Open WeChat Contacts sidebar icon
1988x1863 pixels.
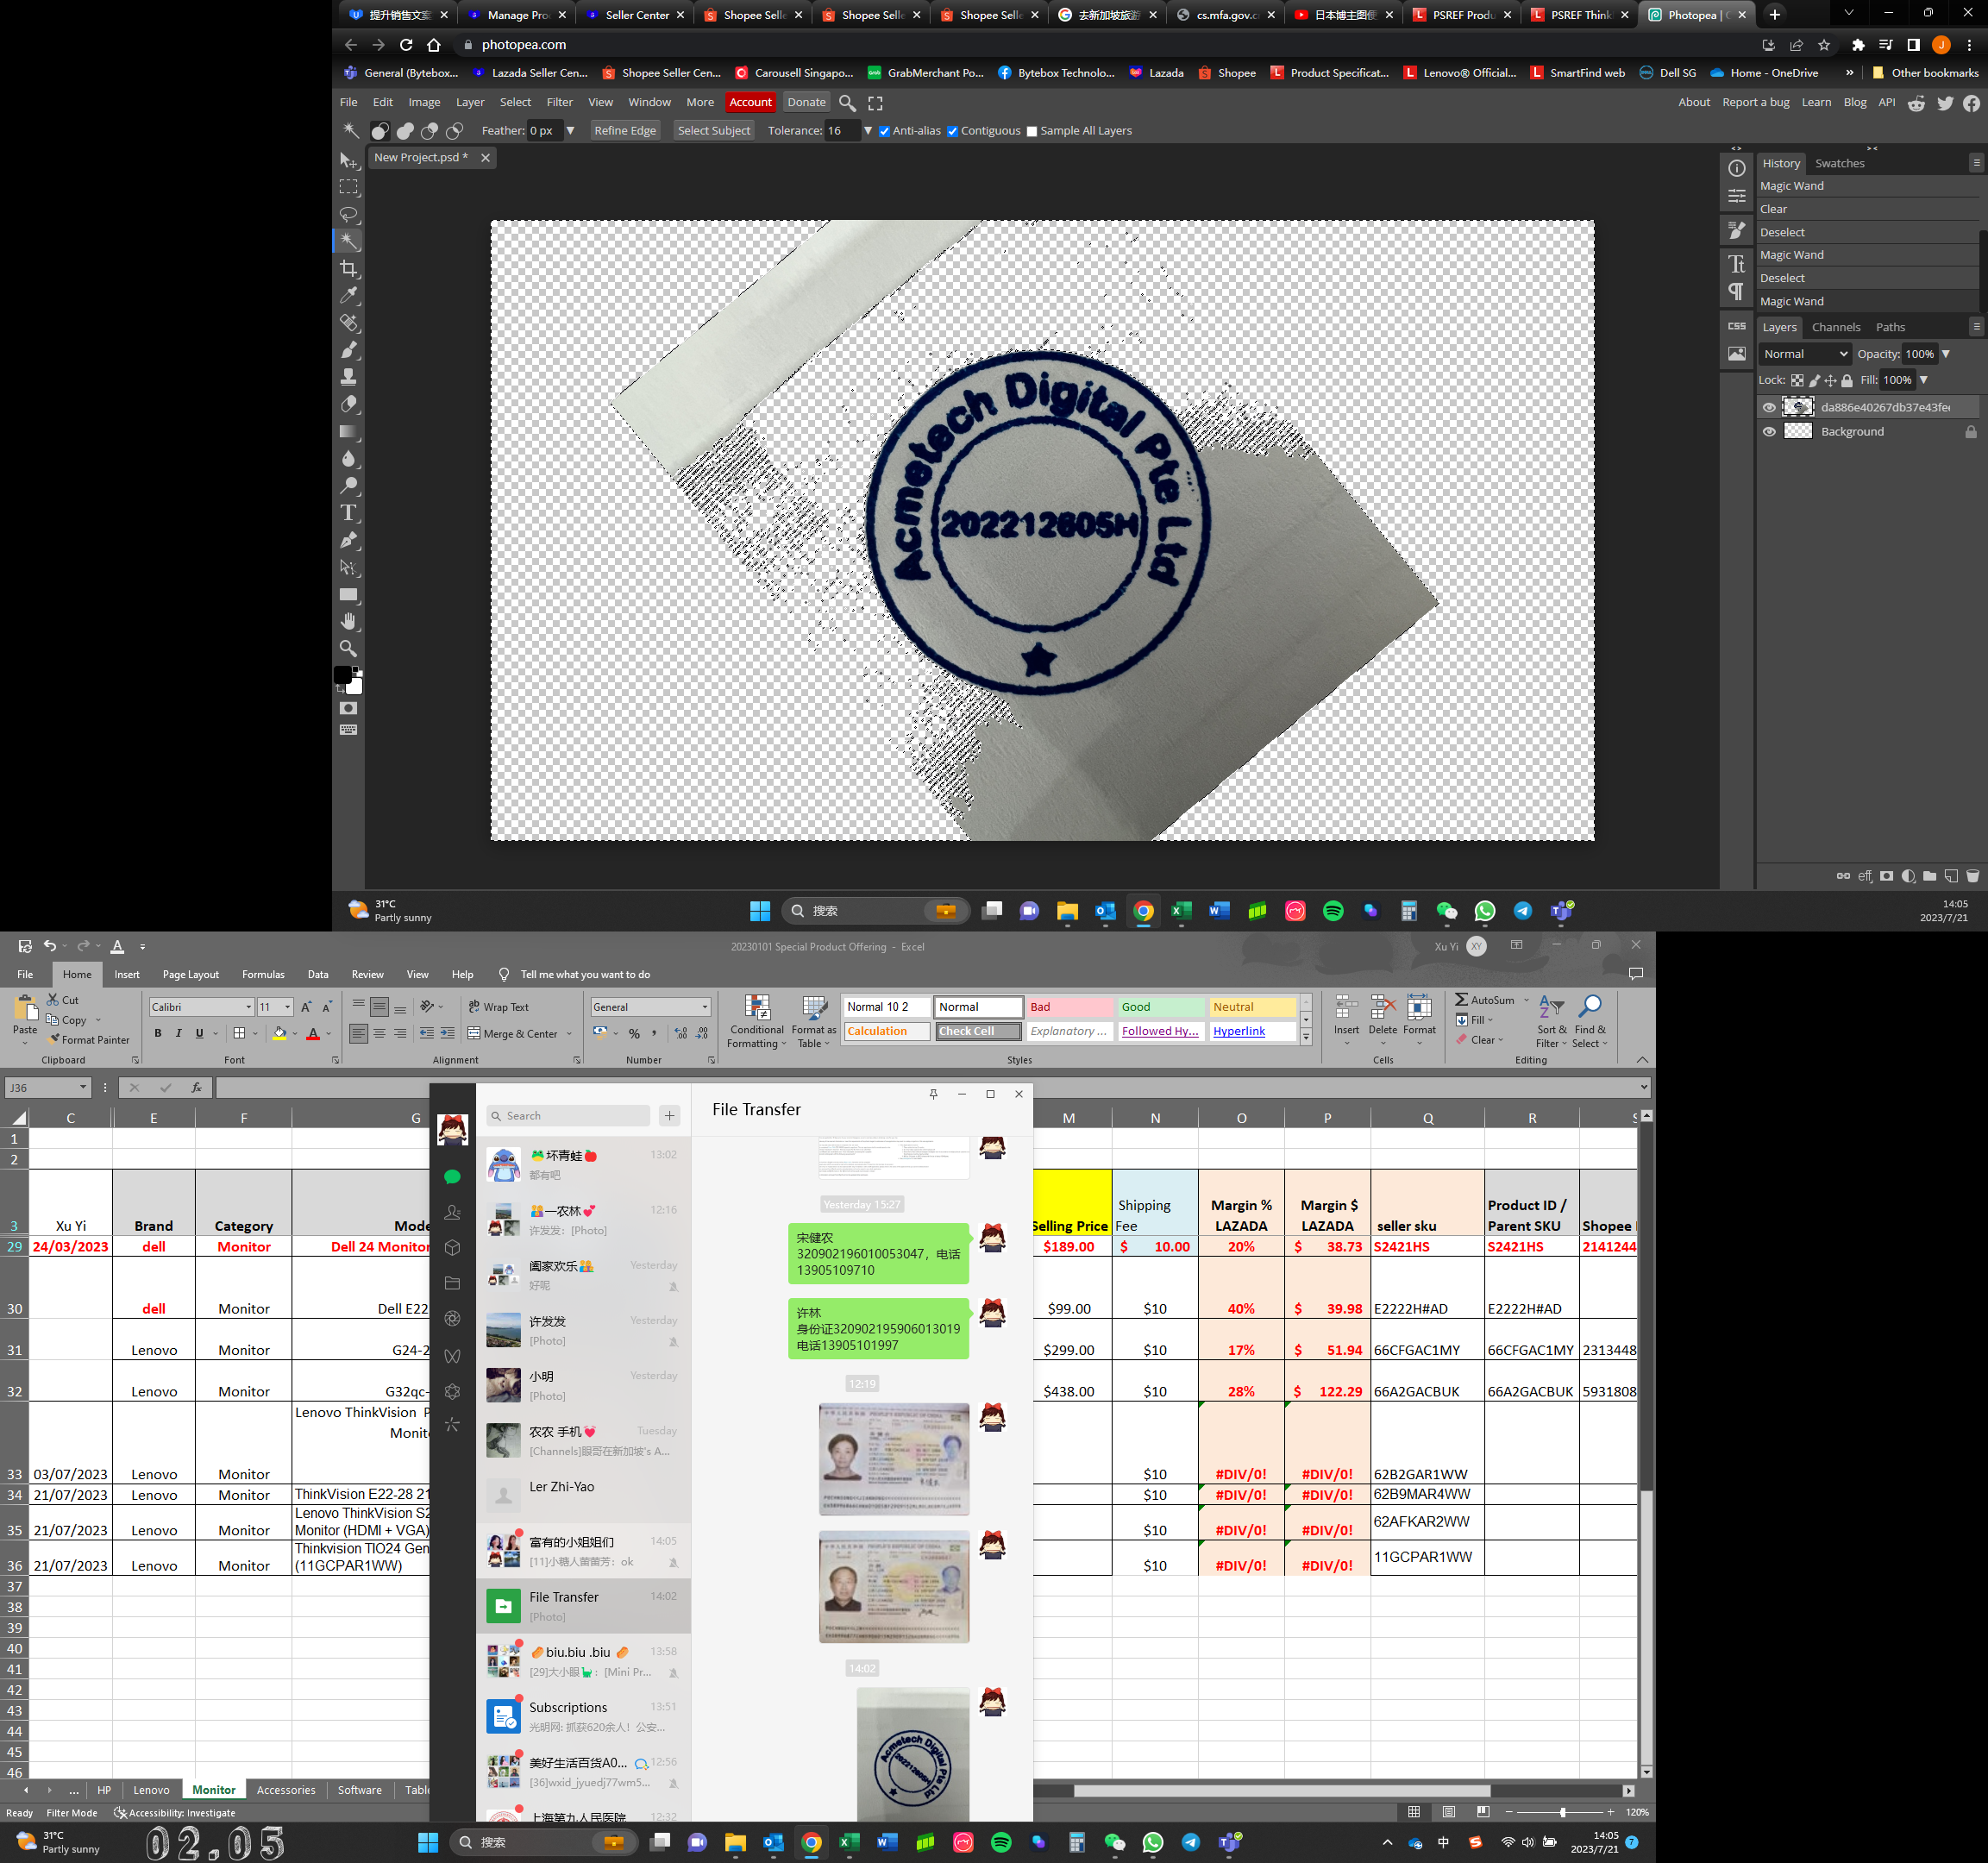[452, 1213]
